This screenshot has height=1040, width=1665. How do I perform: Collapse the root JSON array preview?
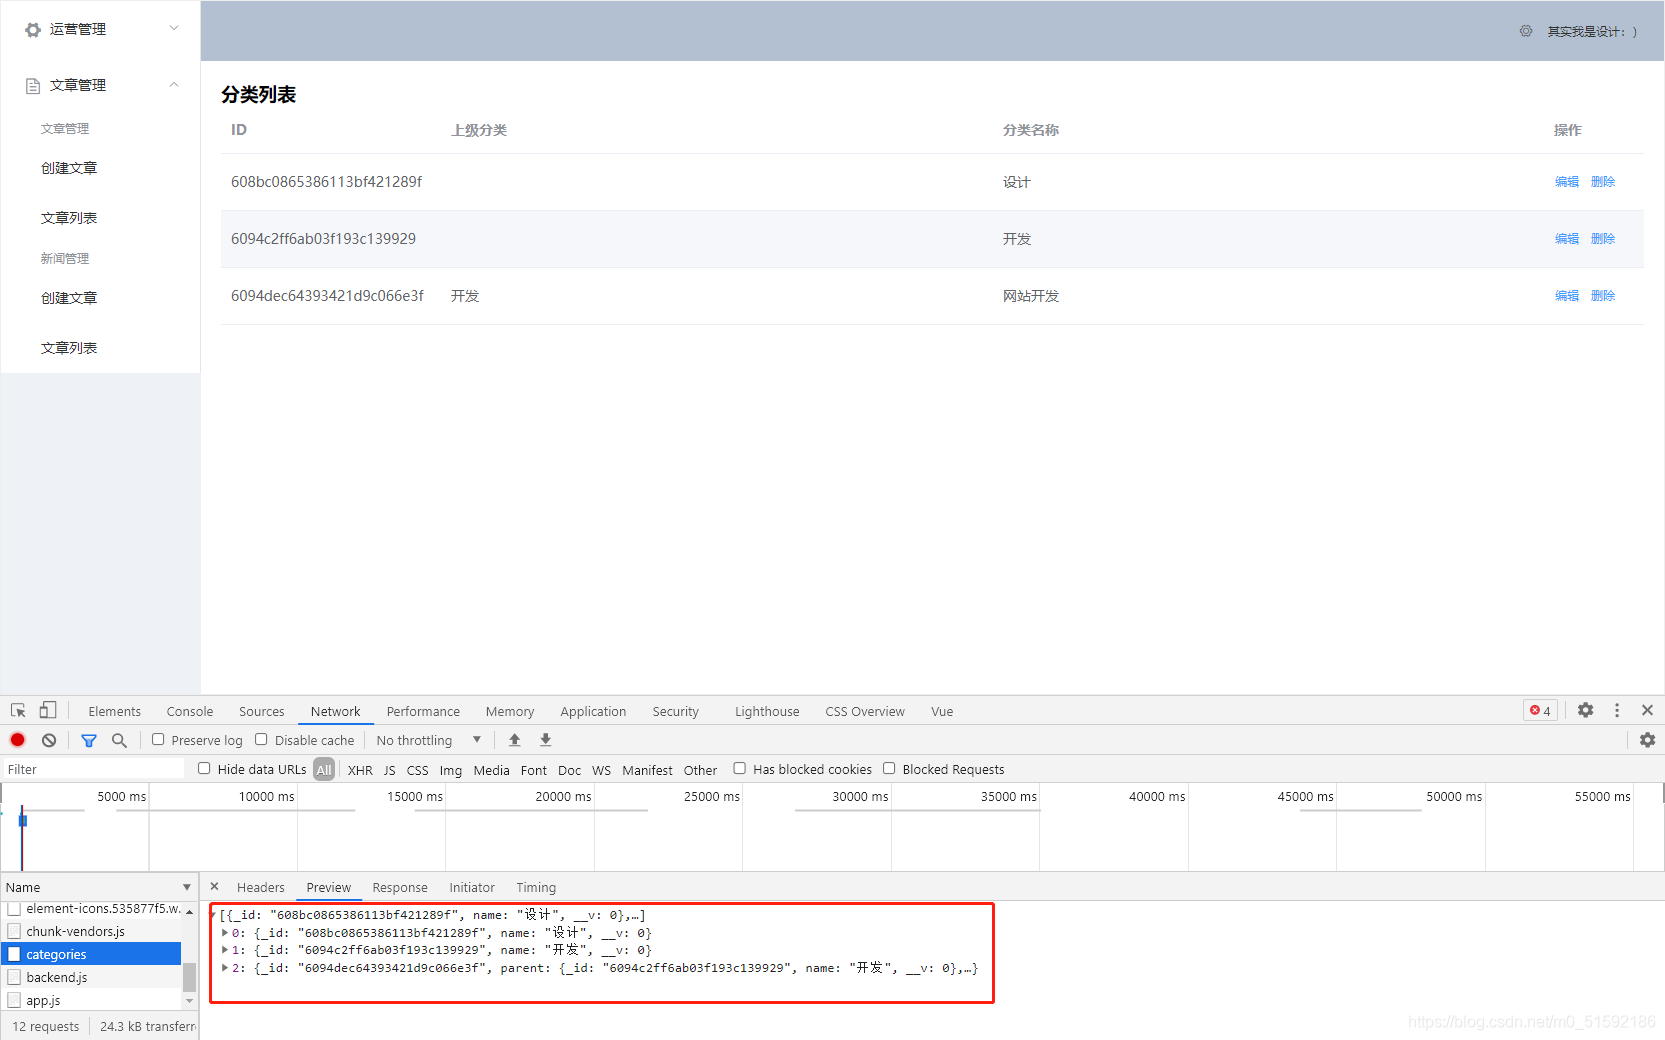click(x=213, y=915)
